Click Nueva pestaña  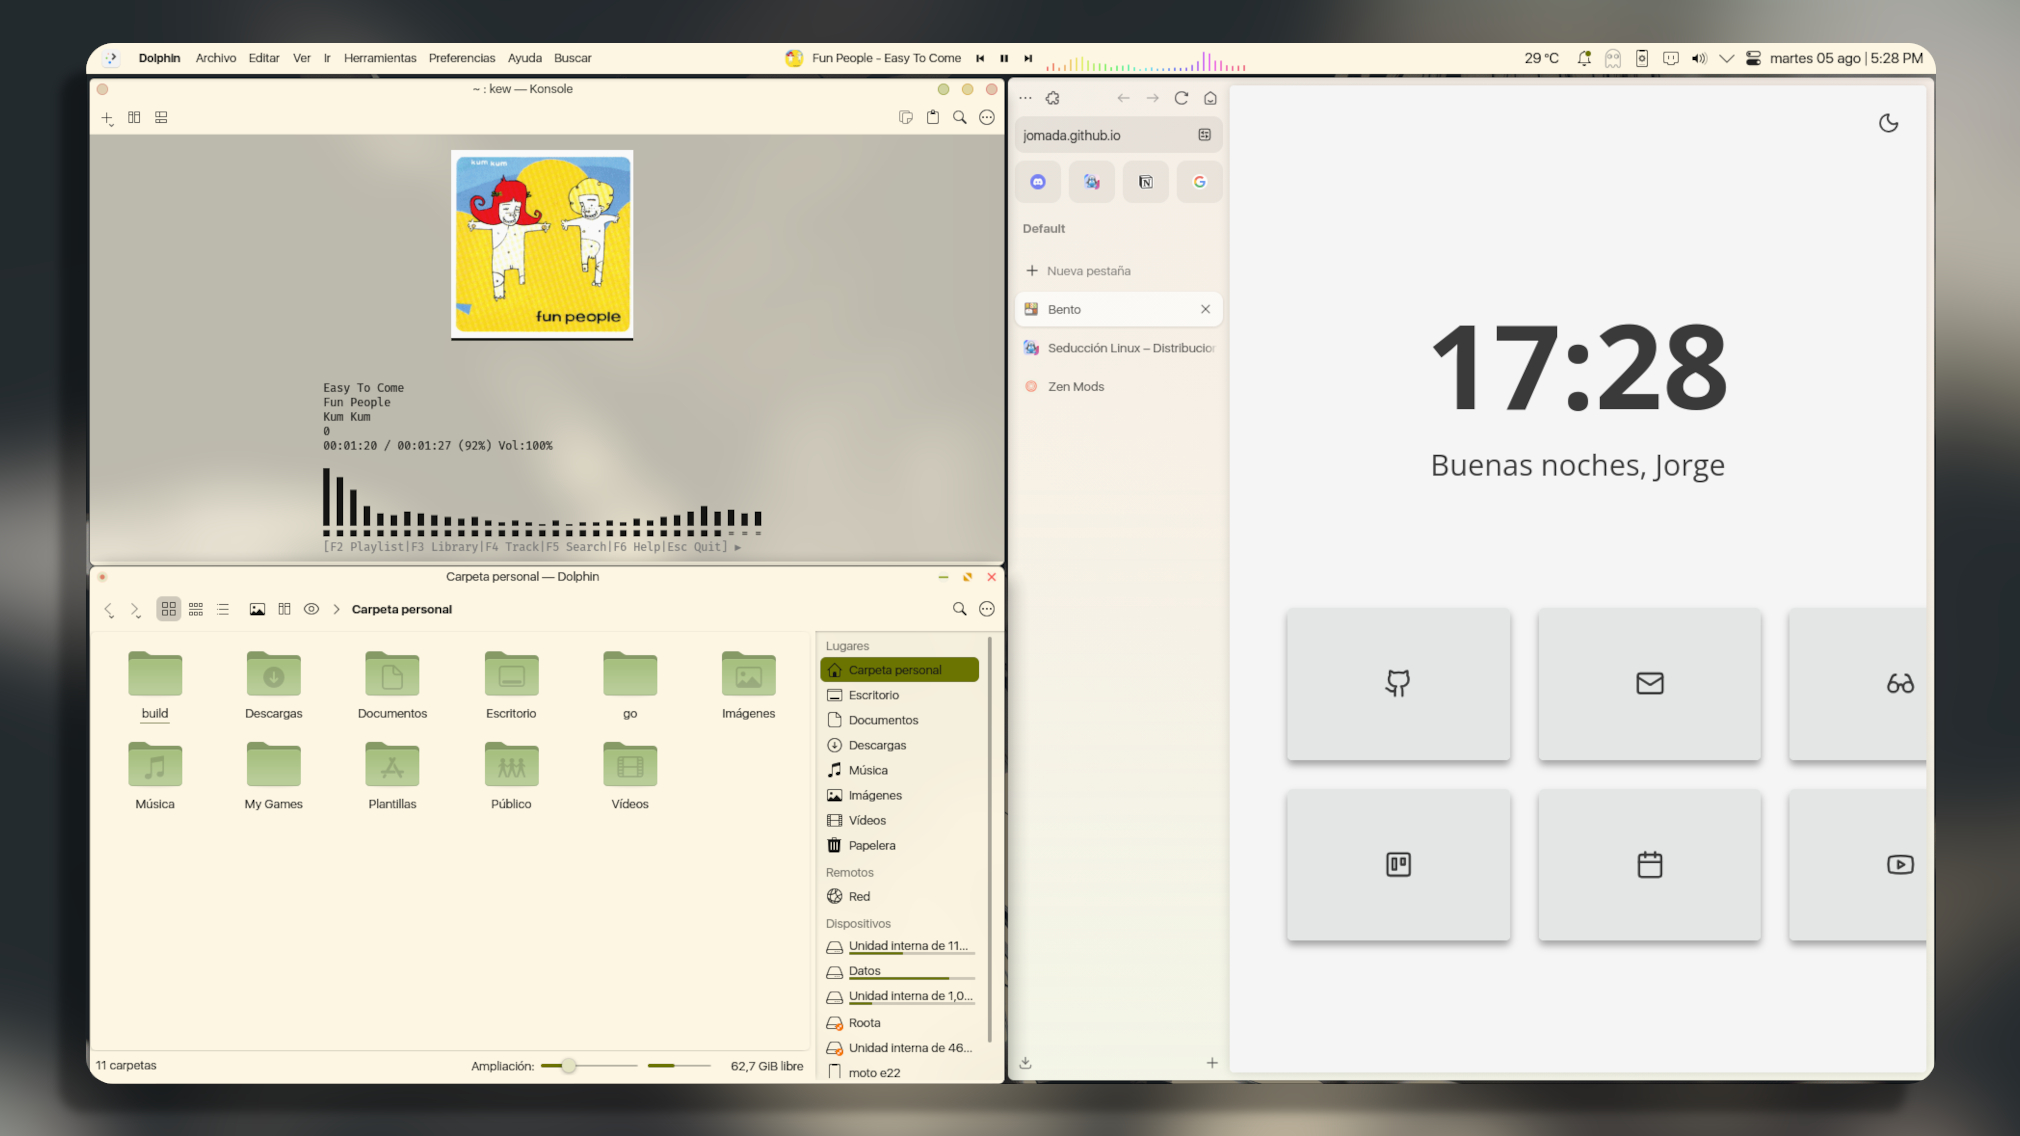pos(1118,271)
